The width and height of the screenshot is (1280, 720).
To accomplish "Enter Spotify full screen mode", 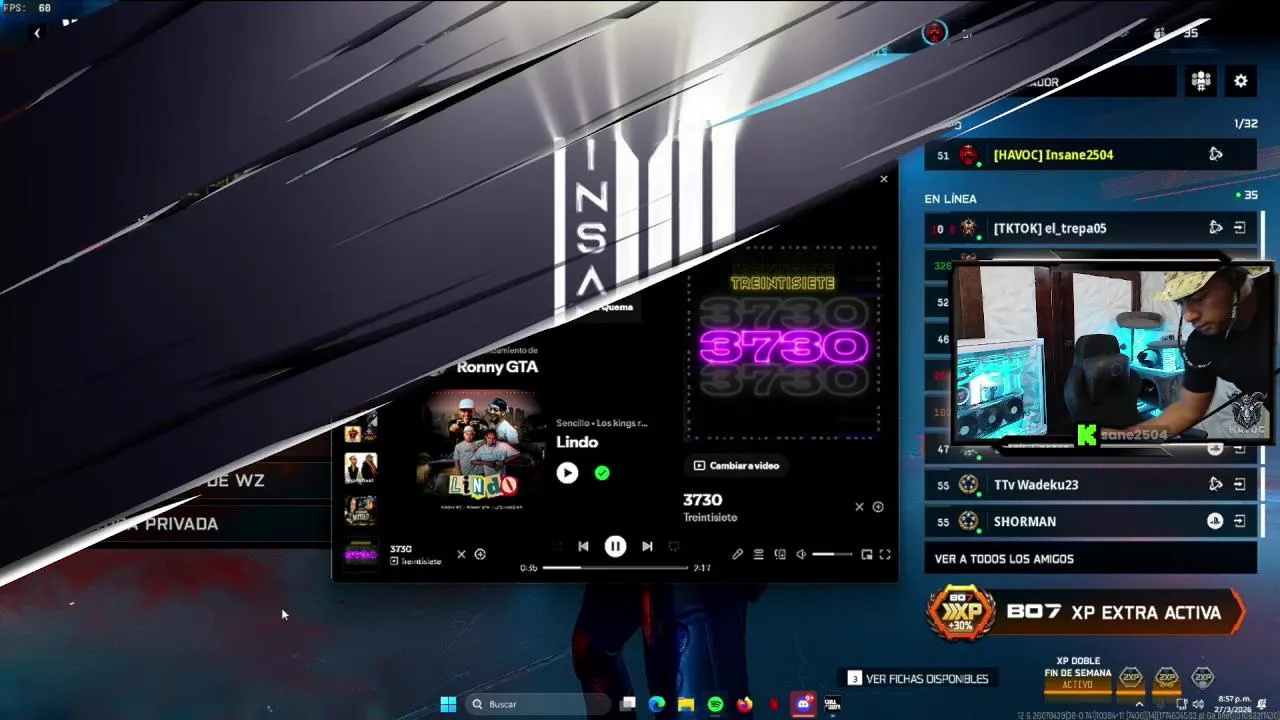I will tap(885, 554).
